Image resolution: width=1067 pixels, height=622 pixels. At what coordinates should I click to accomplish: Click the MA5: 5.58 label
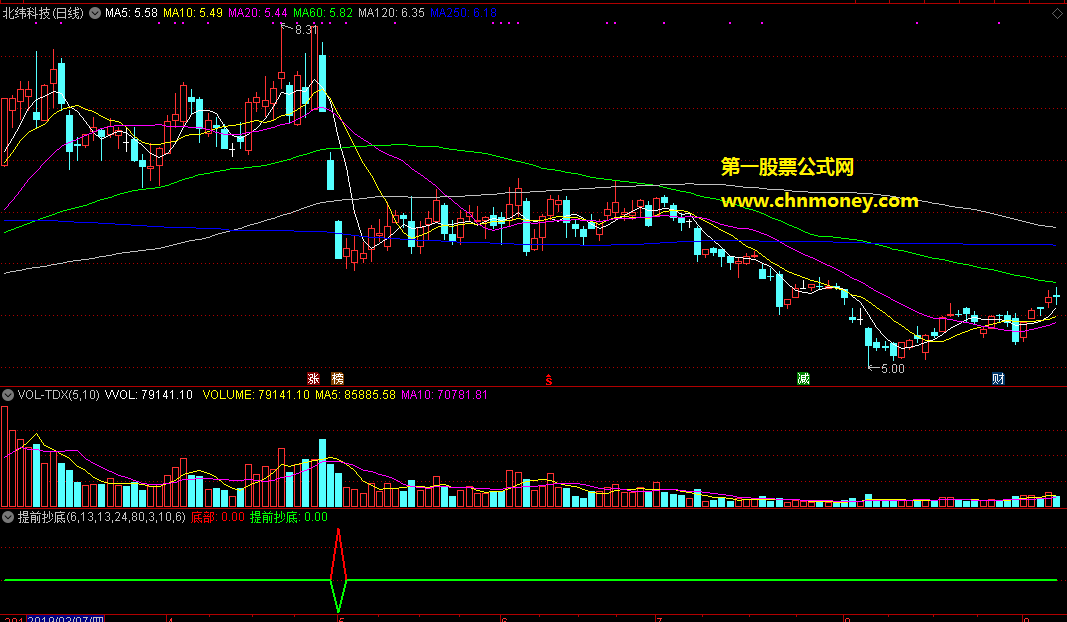[x=131, y=13]
